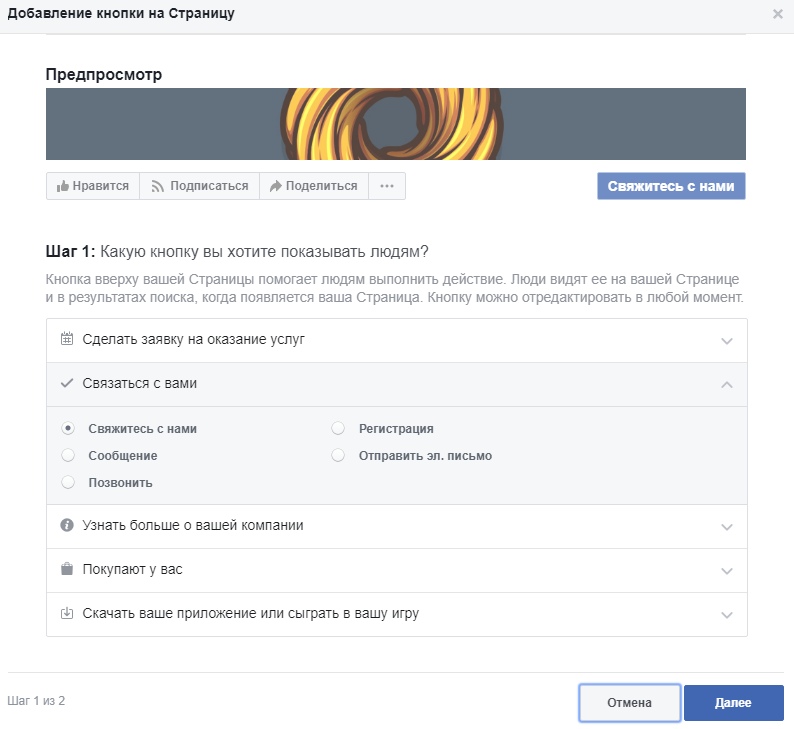Select the Сообщение radio button
This screenshot has height=729, width=794.
[68, 455]
